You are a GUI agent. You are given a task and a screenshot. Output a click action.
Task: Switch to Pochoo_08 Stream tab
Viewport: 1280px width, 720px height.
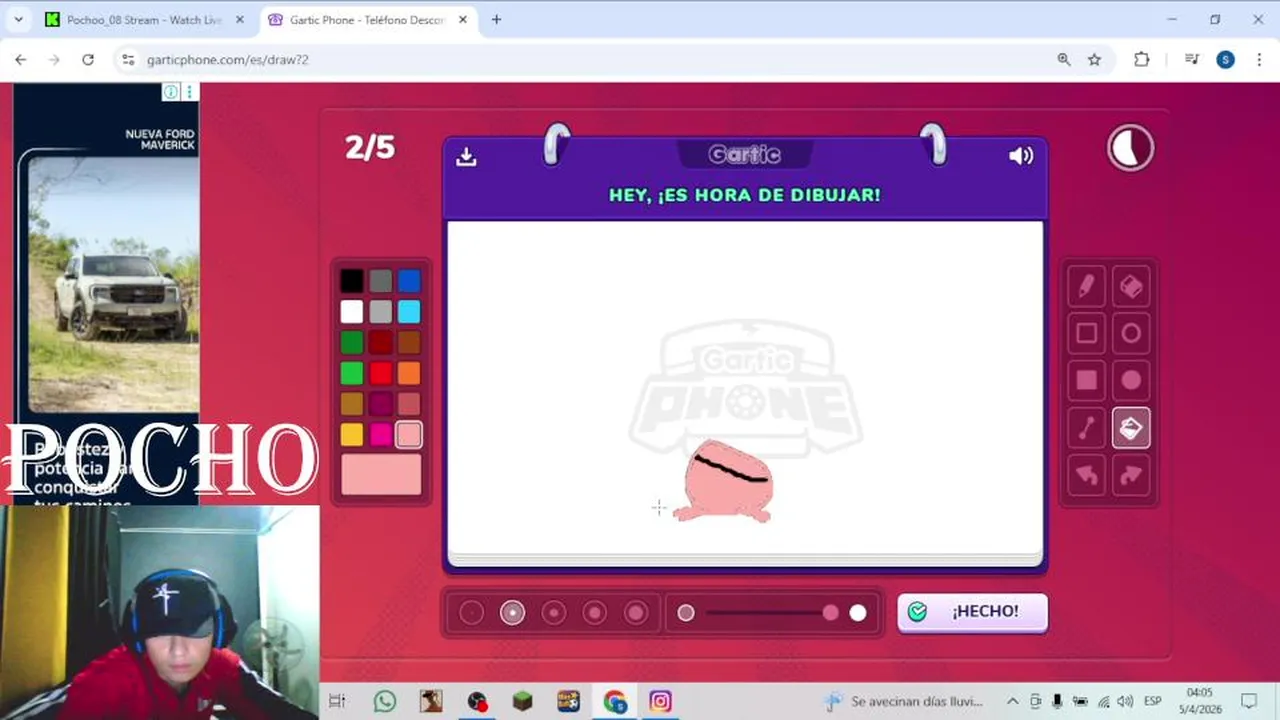(x=144, y=20)
